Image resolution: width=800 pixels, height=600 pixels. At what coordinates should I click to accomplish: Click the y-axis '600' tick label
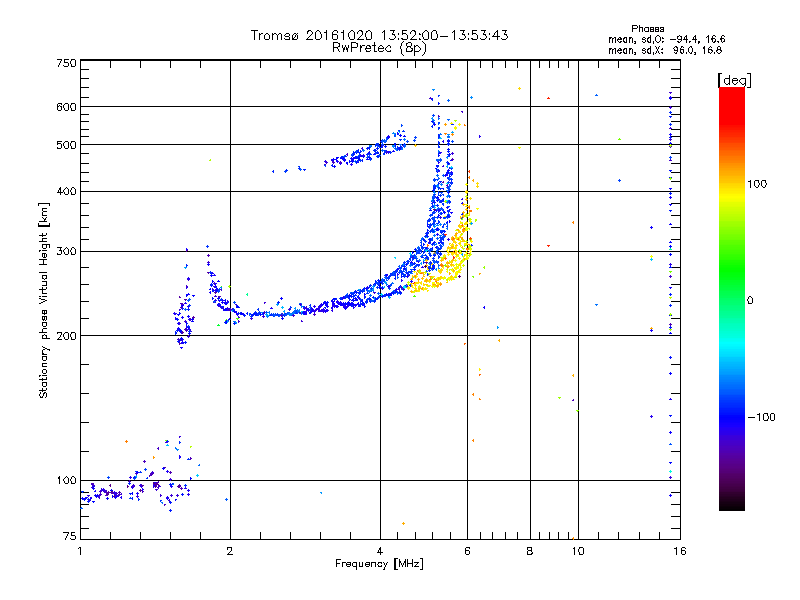coord(66,107)
